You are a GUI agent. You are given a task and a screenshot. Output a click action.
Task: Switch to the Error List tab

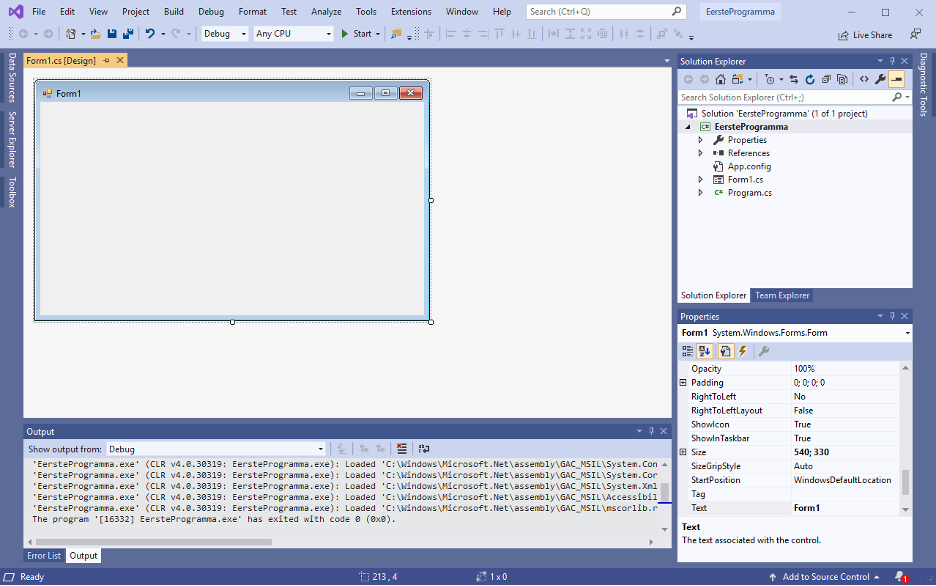click(x=44, y=556)
